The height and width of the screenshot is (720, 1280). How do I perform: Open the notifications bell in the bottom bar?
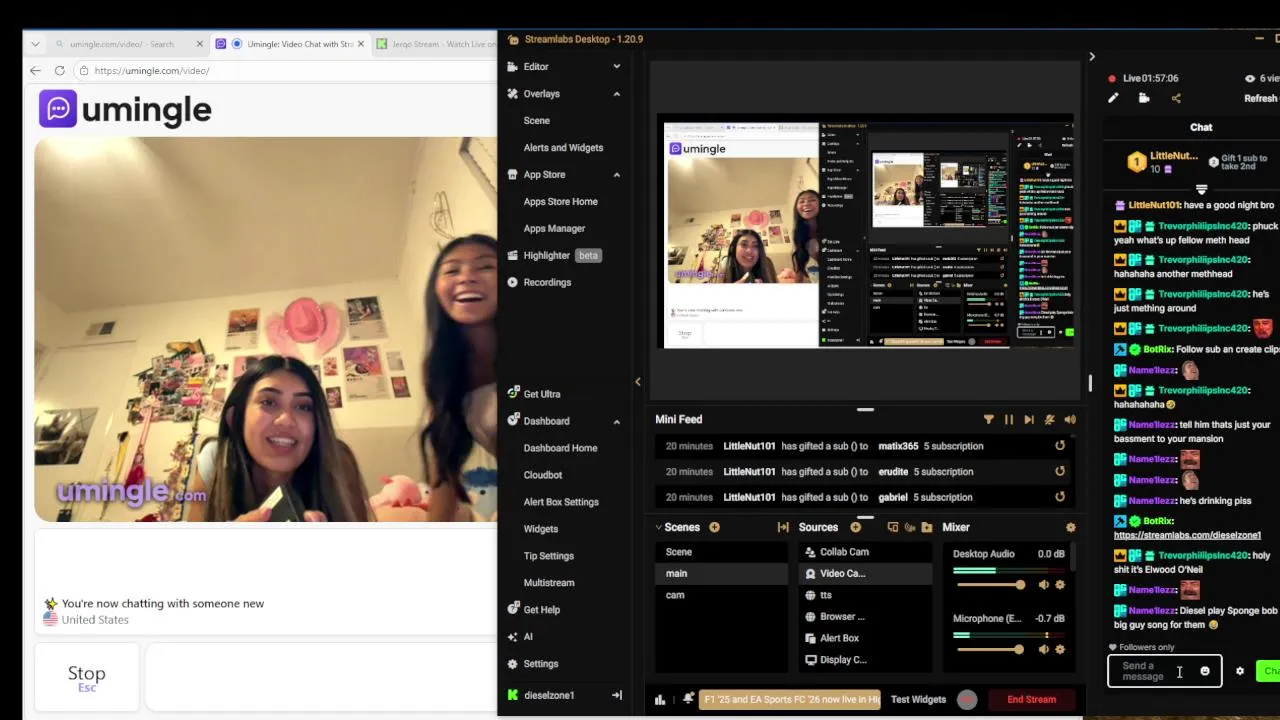click(x=688, y=699)
